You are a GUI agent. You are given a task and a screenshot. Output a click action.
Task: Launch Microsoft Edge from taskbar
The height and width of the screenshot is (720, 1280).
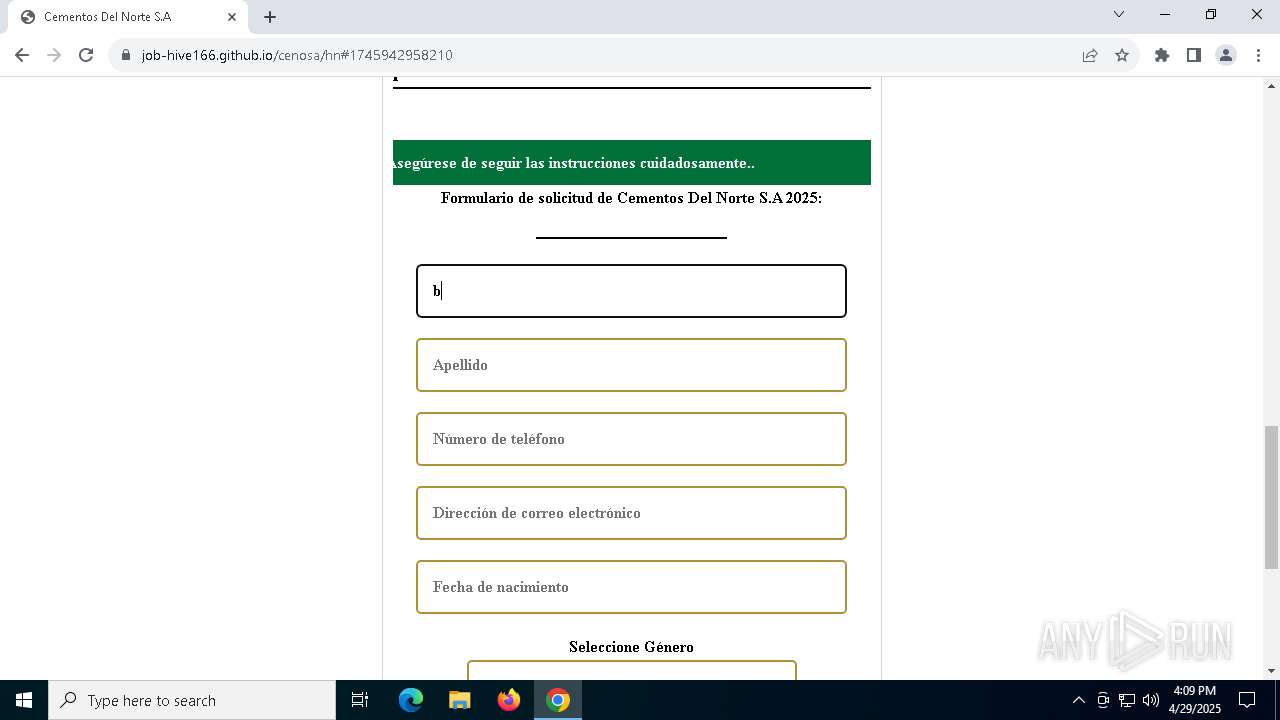[x=411, y=700]
